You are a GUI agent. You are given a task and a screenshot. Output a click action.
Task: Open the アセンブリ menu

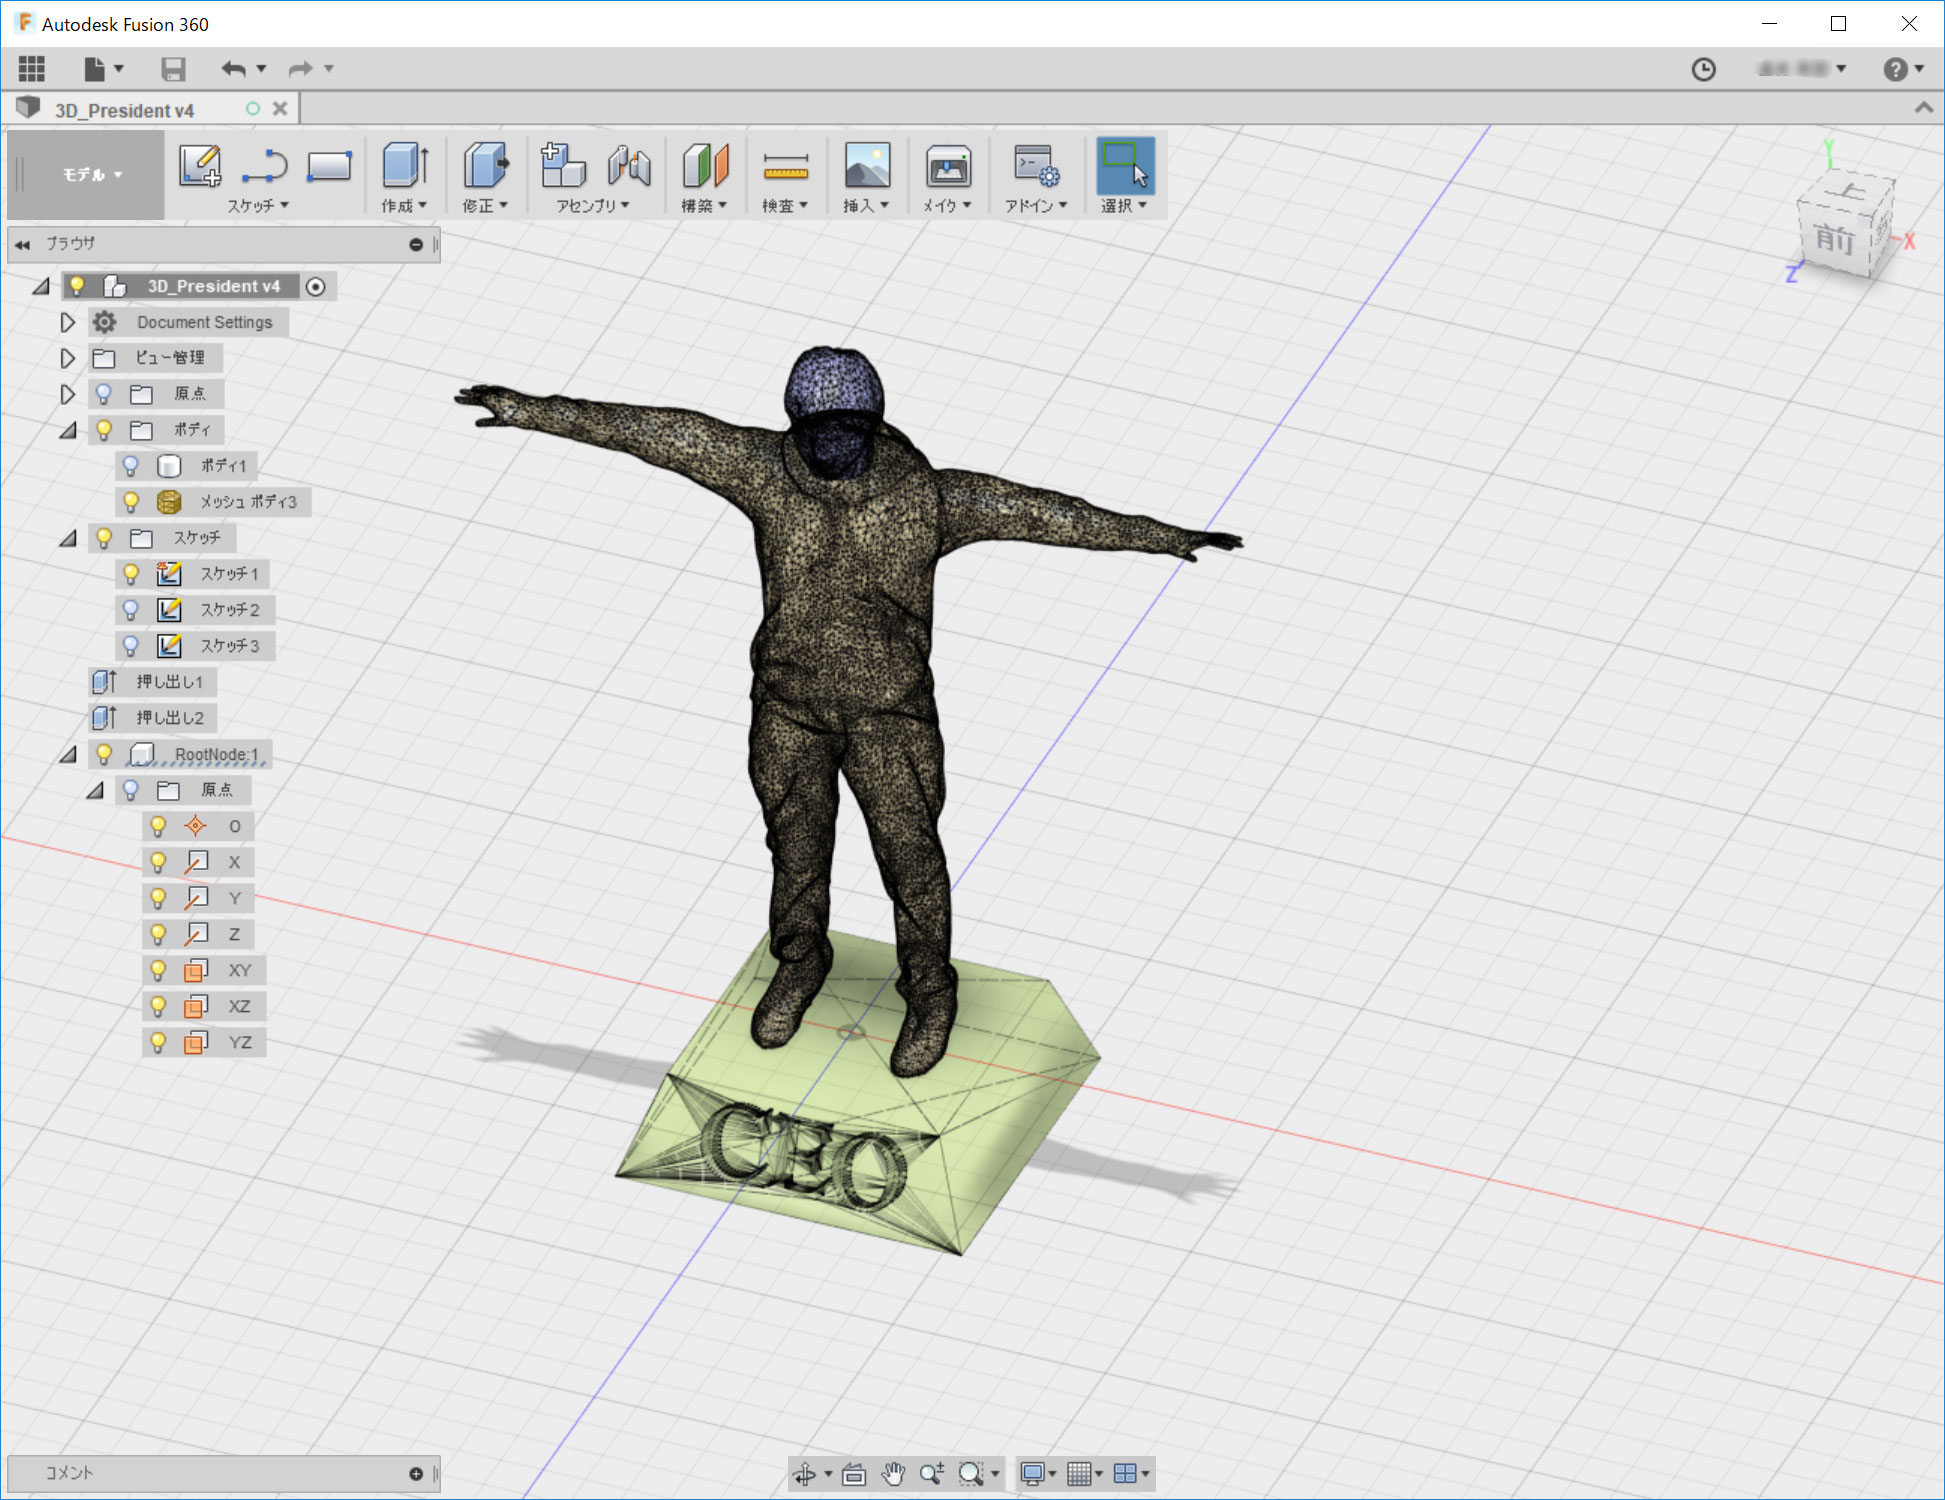pos(593,206)
